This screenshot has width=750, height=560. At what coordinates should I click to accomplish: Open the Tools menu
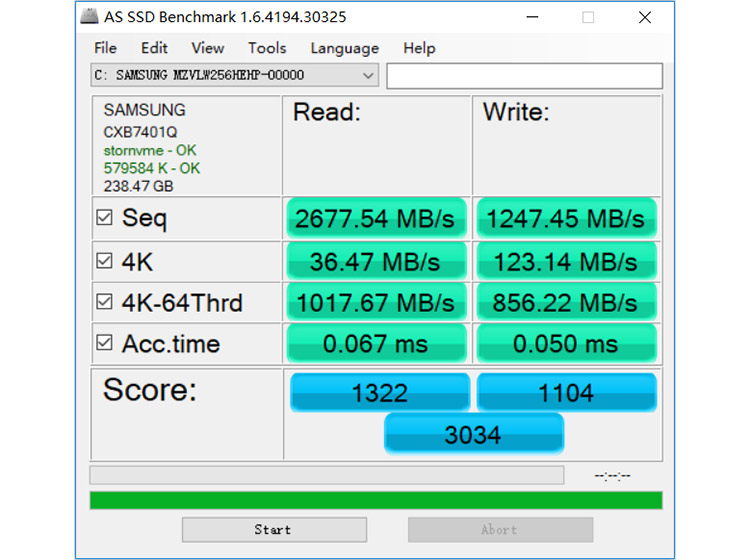tap(267, 48)
